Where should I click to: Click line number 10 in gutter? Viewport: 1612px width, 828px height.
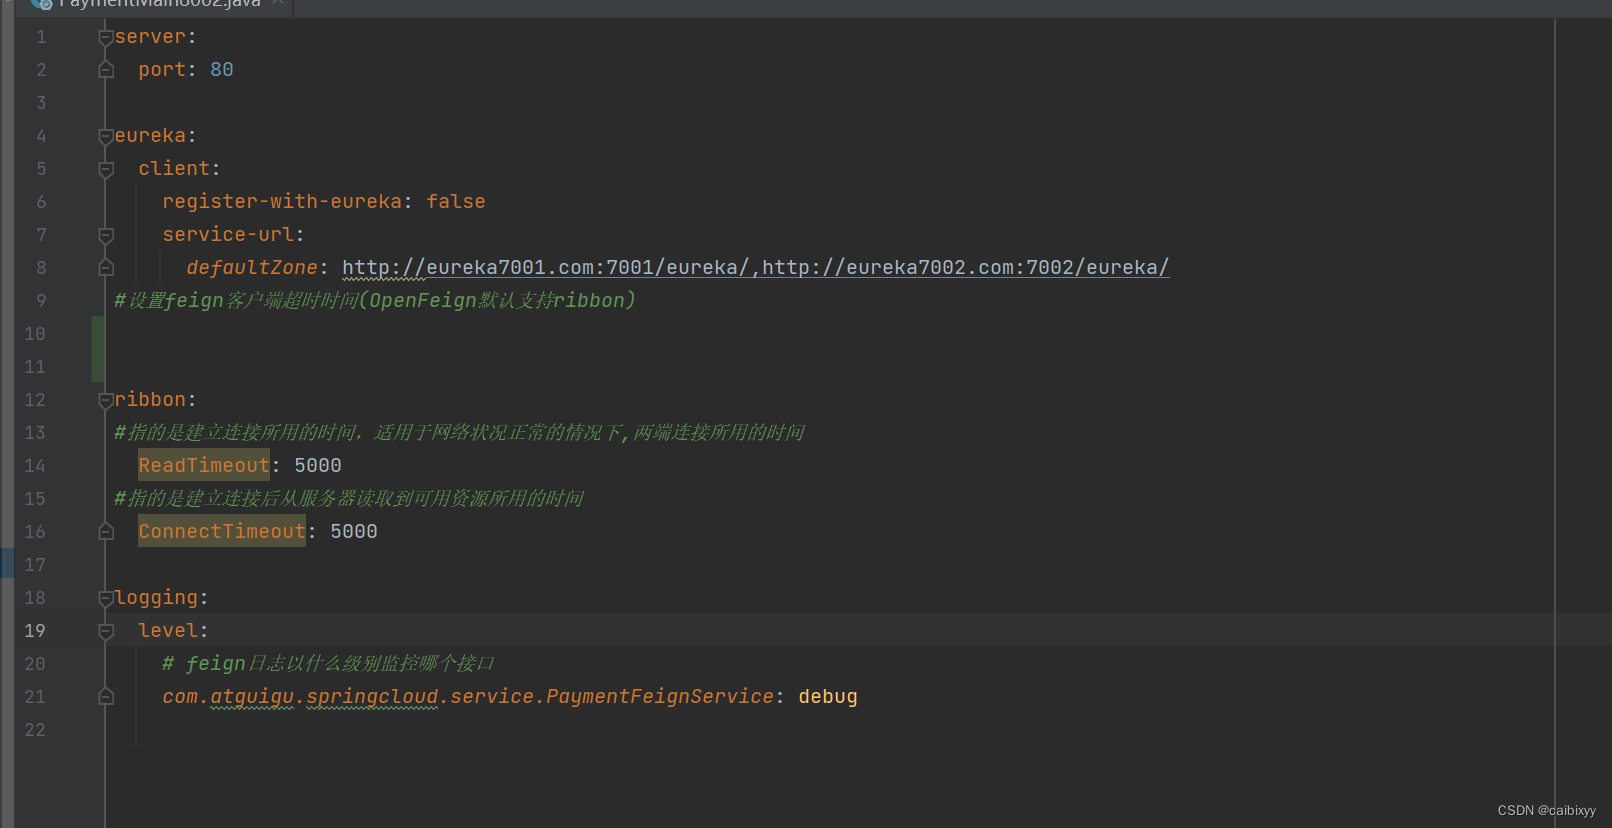click(35, 334)
